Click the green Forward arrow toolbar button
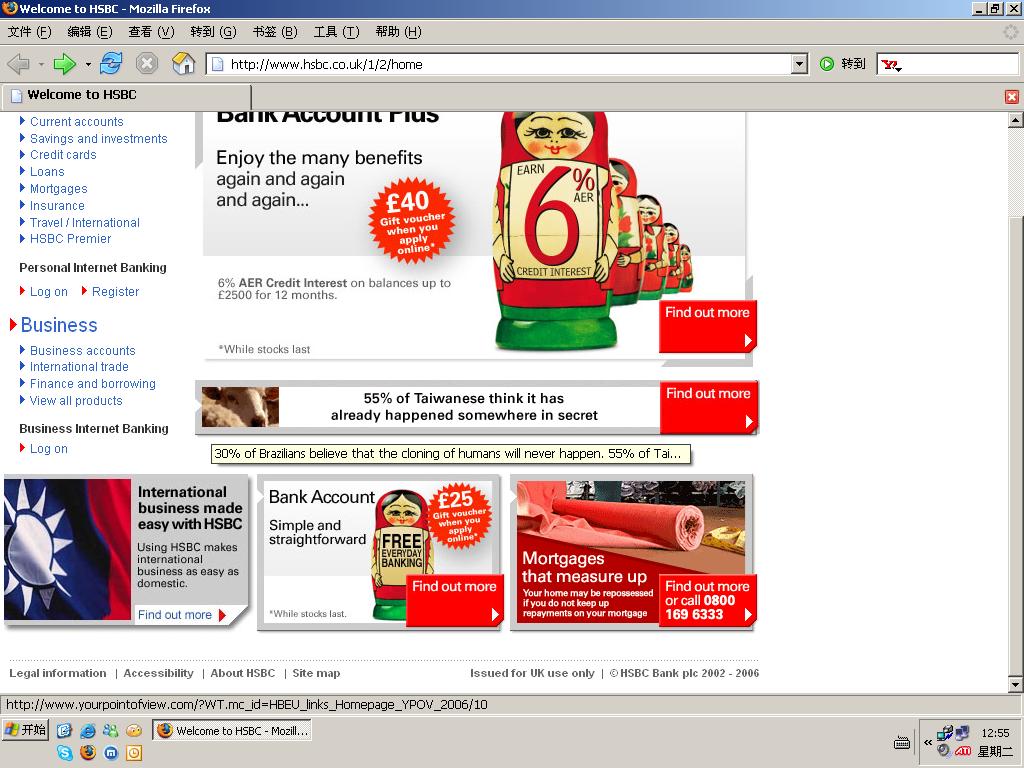1024x768 pixels. tap(64, 64)
